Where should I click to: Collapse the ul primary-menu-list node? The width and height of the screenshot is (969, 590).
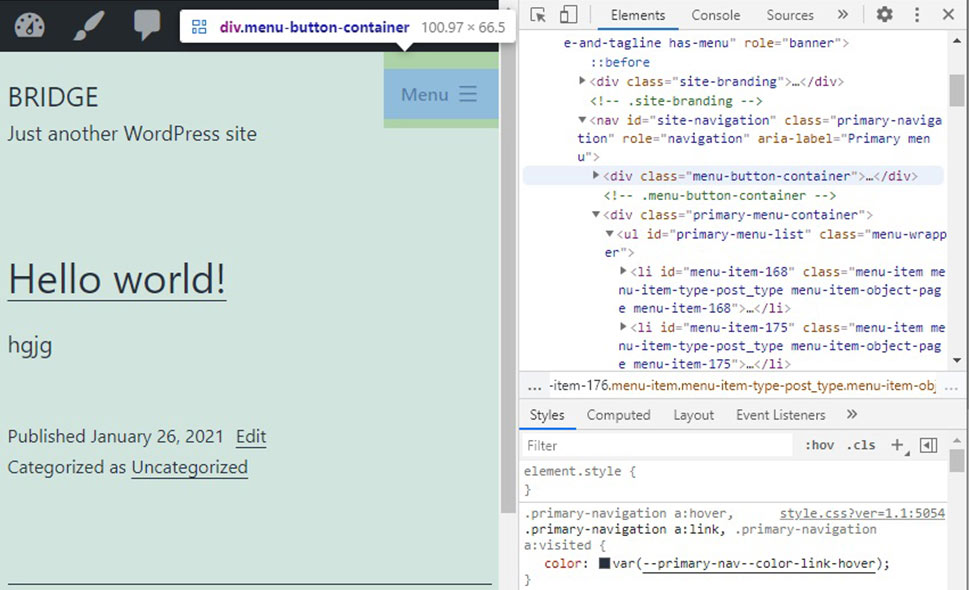click(x=609, y=234)
